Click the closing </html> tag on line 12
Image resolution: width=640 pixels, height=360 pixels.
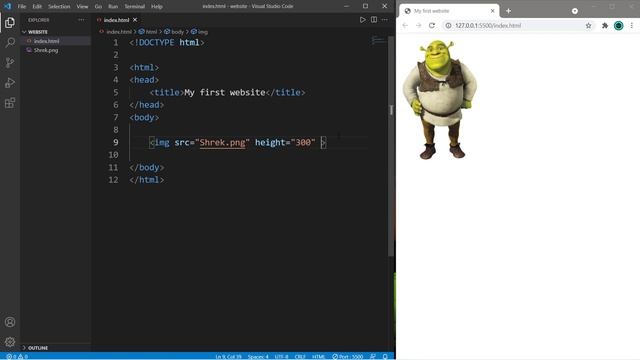(x=147, y=180)
